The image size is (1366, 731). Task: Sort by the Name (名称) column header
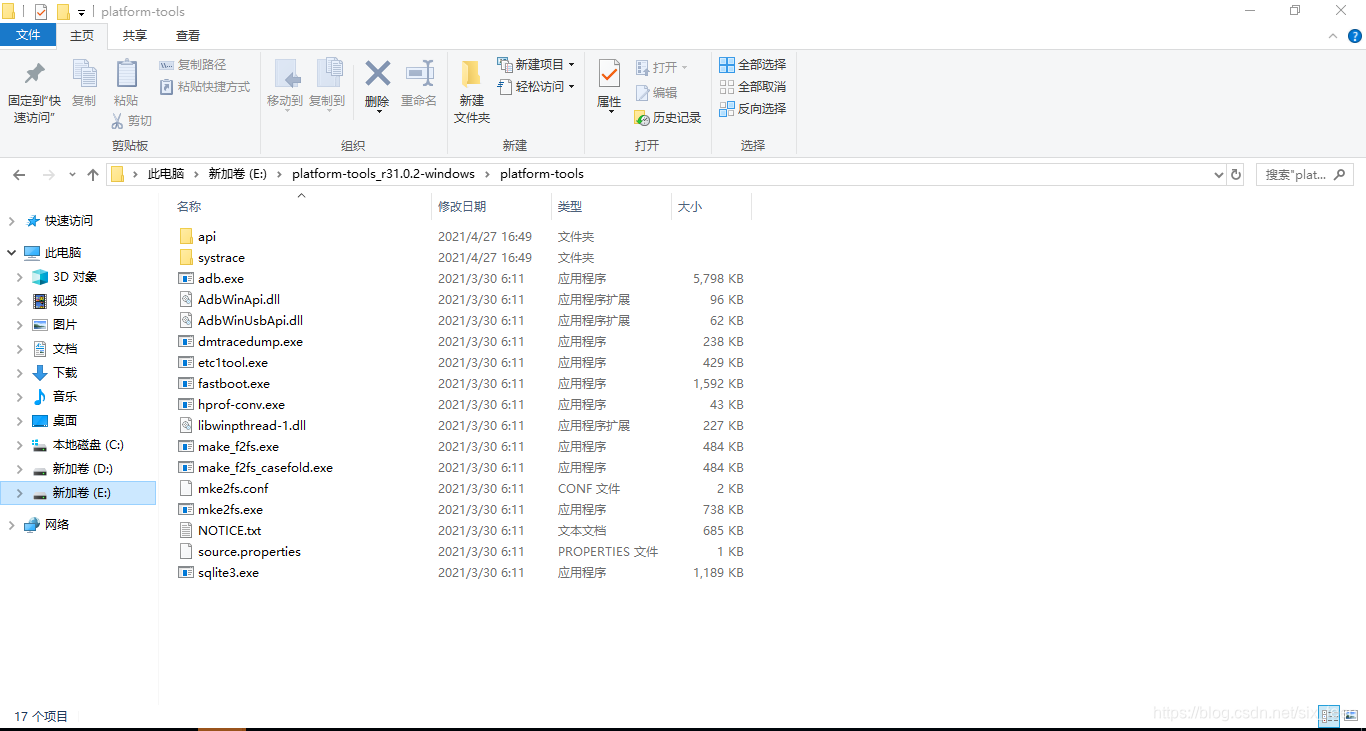pyautogui.click(x=189, y=207)
